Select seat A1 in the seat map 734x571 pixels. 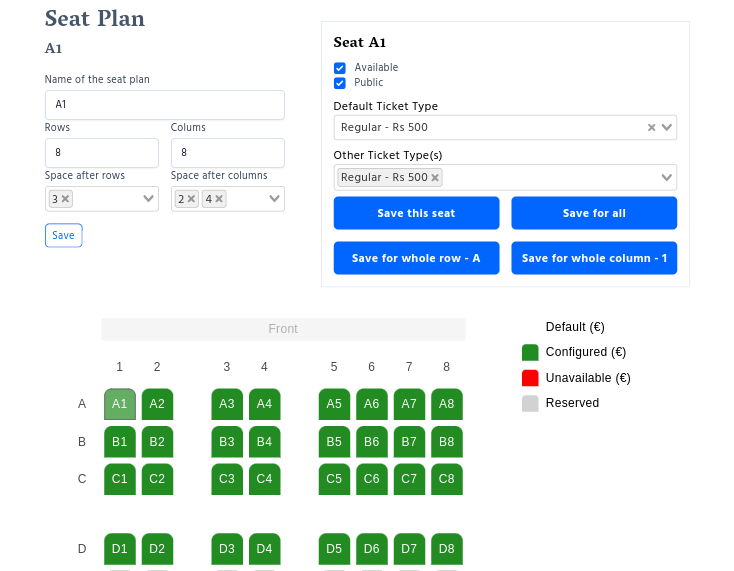[x=120, y=404]
